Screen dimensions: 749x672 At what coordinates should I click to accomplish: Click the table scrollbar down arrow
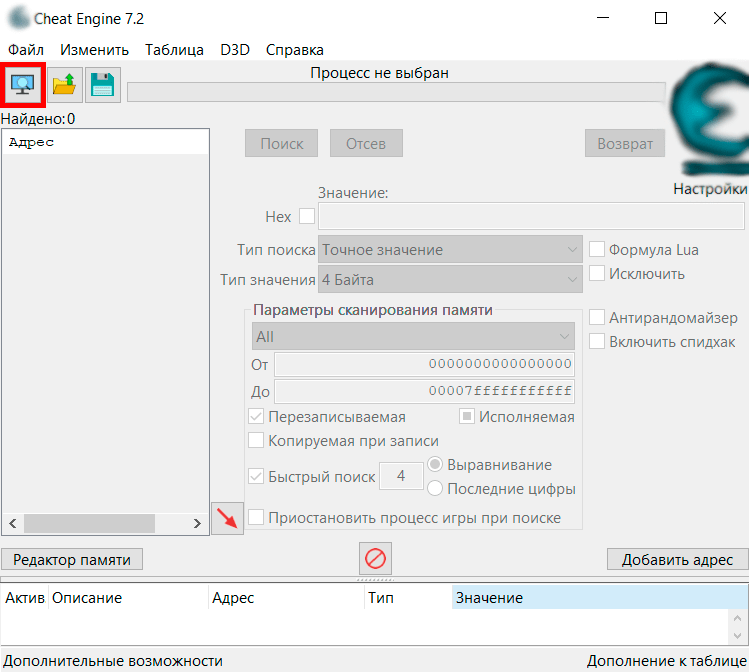coord(738,636)
